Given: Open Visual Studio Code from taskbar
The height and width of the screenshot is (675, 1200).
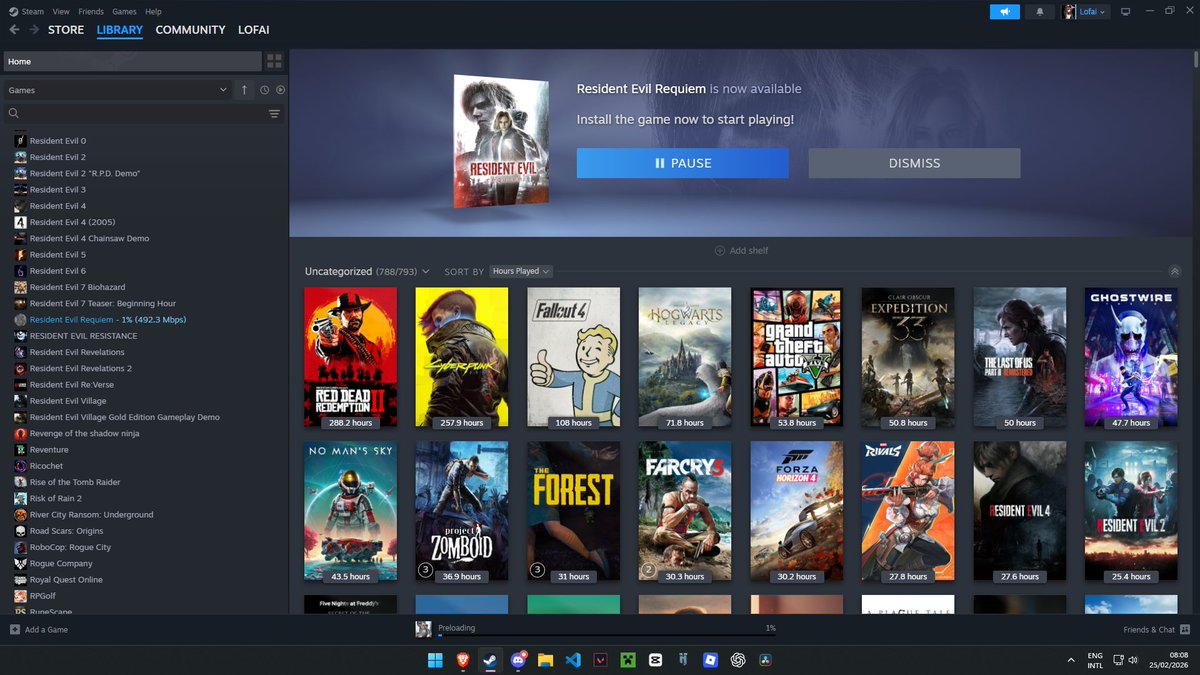Looking at the screenshot, I should click(x=573, y=660).
